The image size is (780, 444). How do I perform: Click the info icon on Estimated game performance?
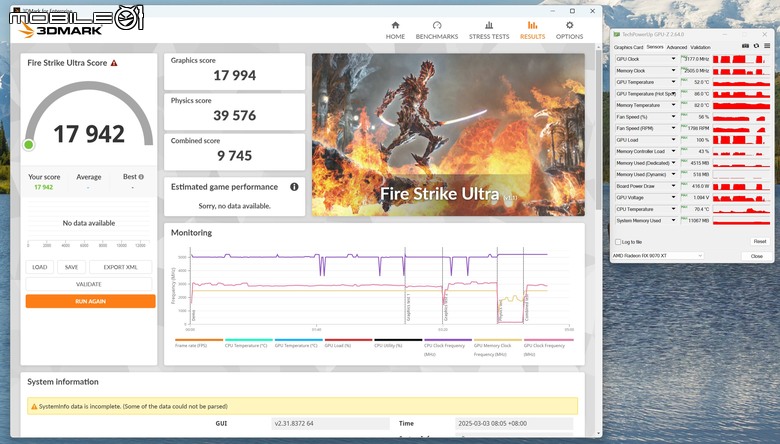[294, 187]
